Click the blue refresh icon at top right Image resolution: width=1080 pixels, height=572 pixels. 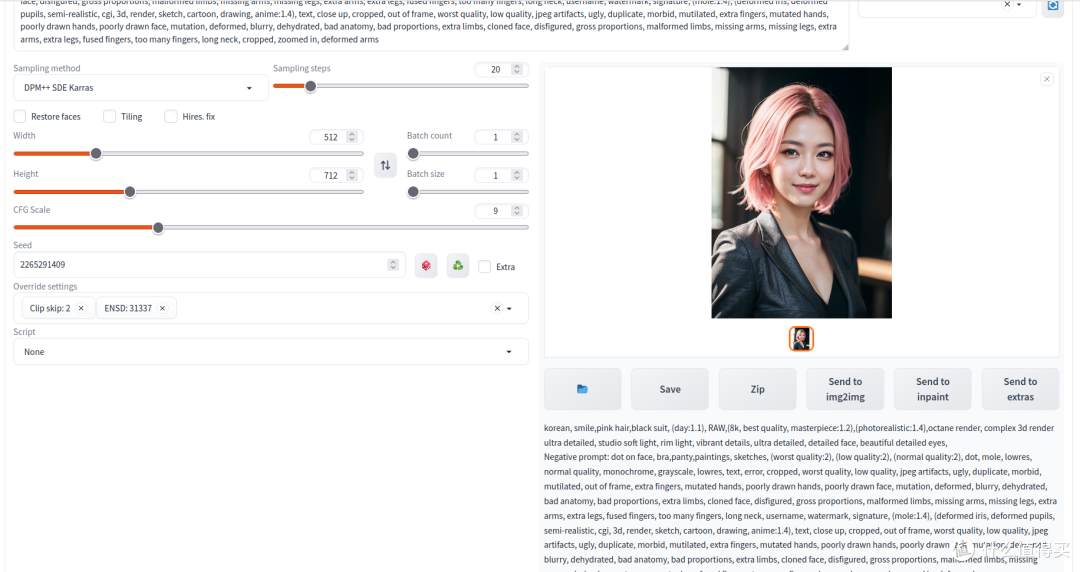1052,6
